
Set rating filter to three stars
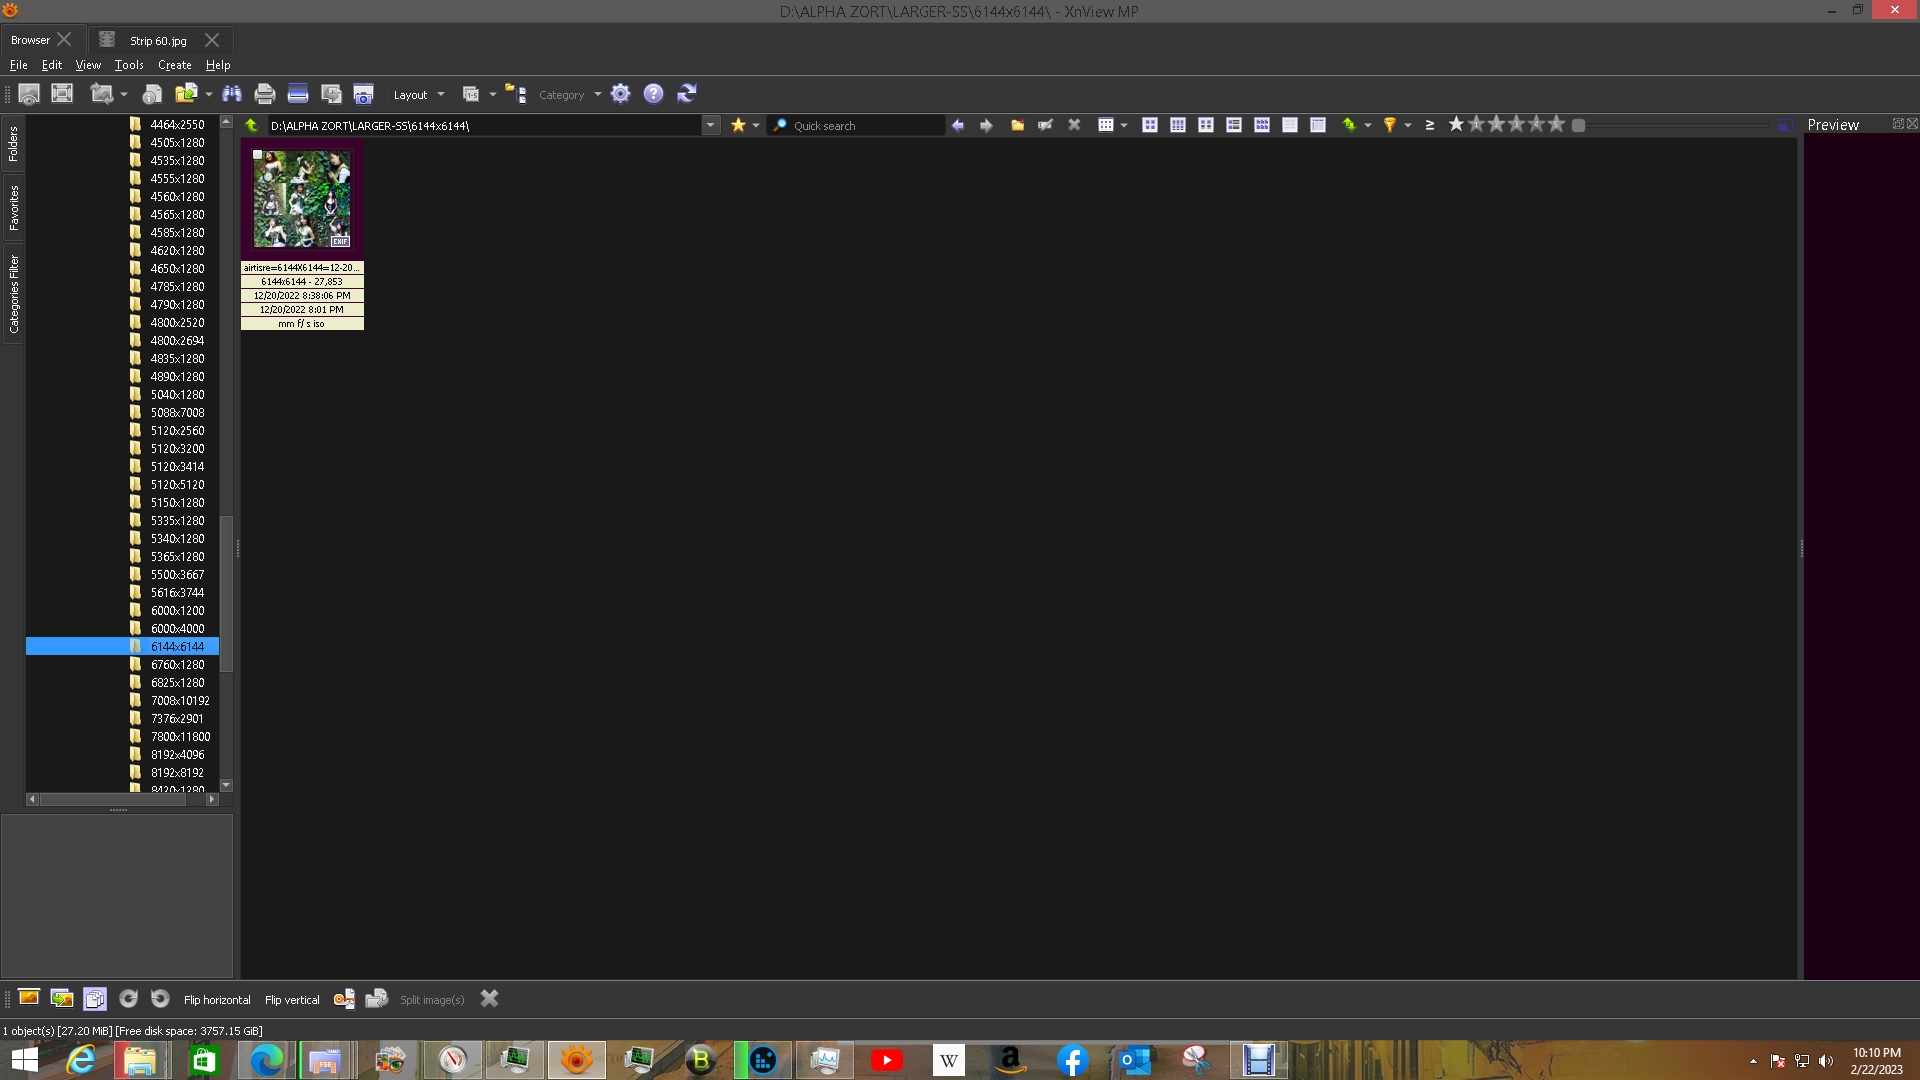[x=1517, y=124]
